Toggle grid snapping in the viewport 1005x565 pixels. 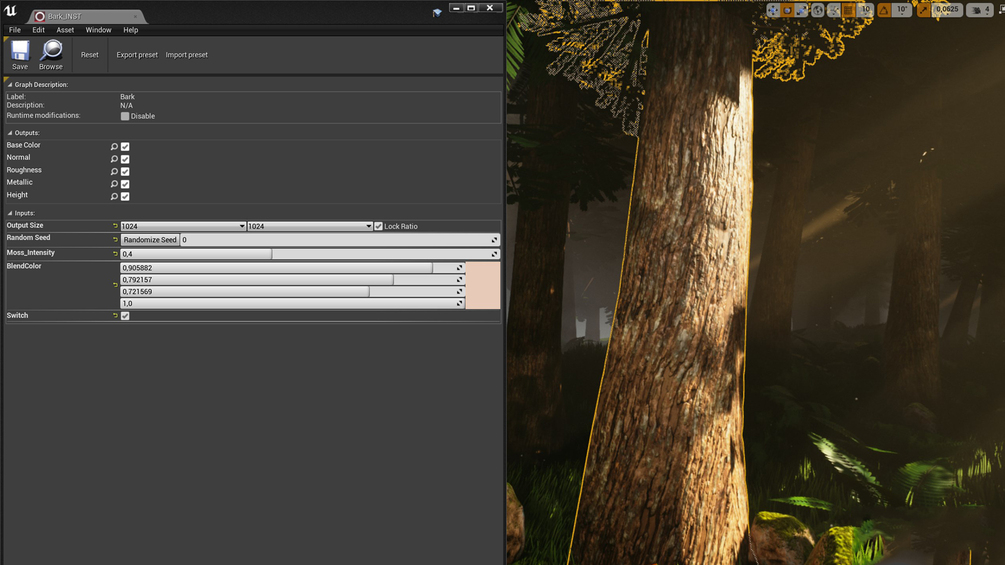[x=849, y=10]
